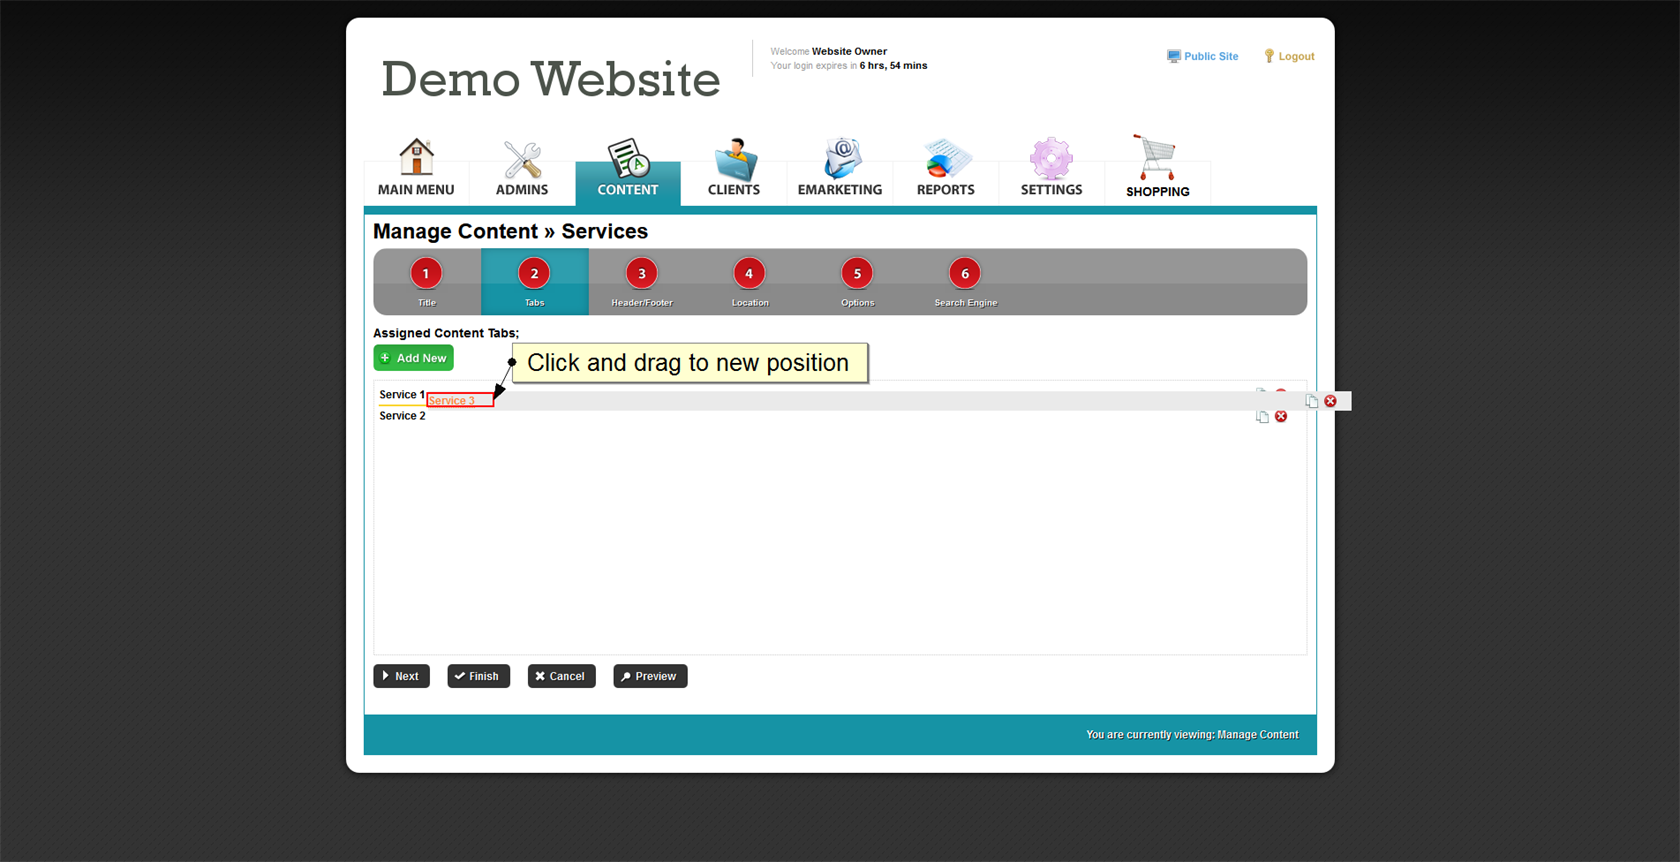
Task: Go to step 1 Title
Action: pyautogui.click(x=426, y=281)
